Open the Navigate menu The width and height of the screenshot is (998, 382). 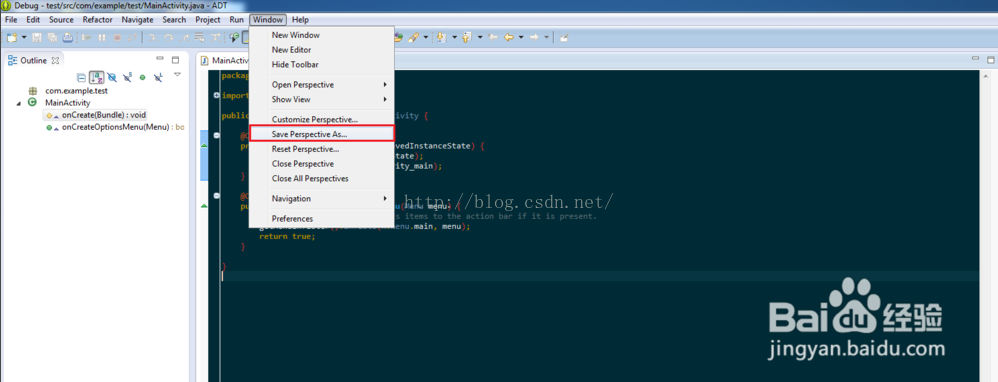pyautogui.click(x=137, y=20)
